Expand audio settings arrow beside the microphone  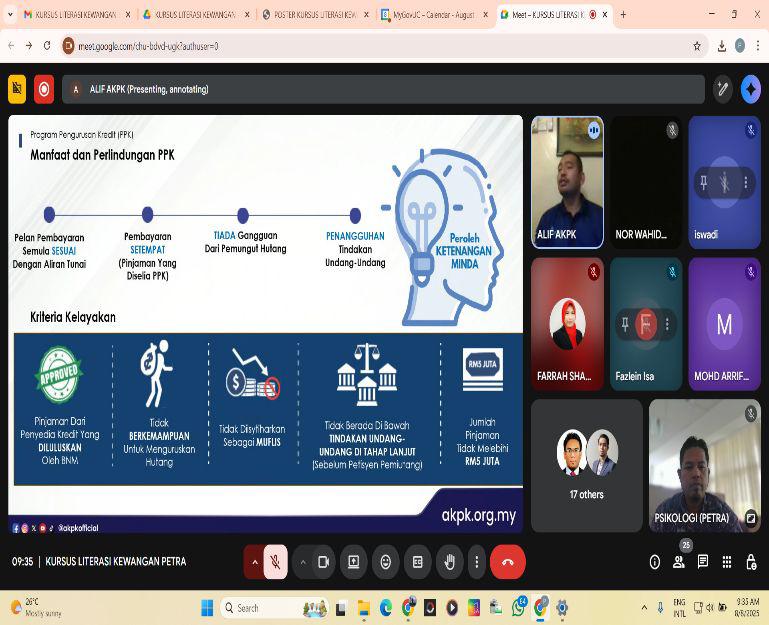pos(254,562)
